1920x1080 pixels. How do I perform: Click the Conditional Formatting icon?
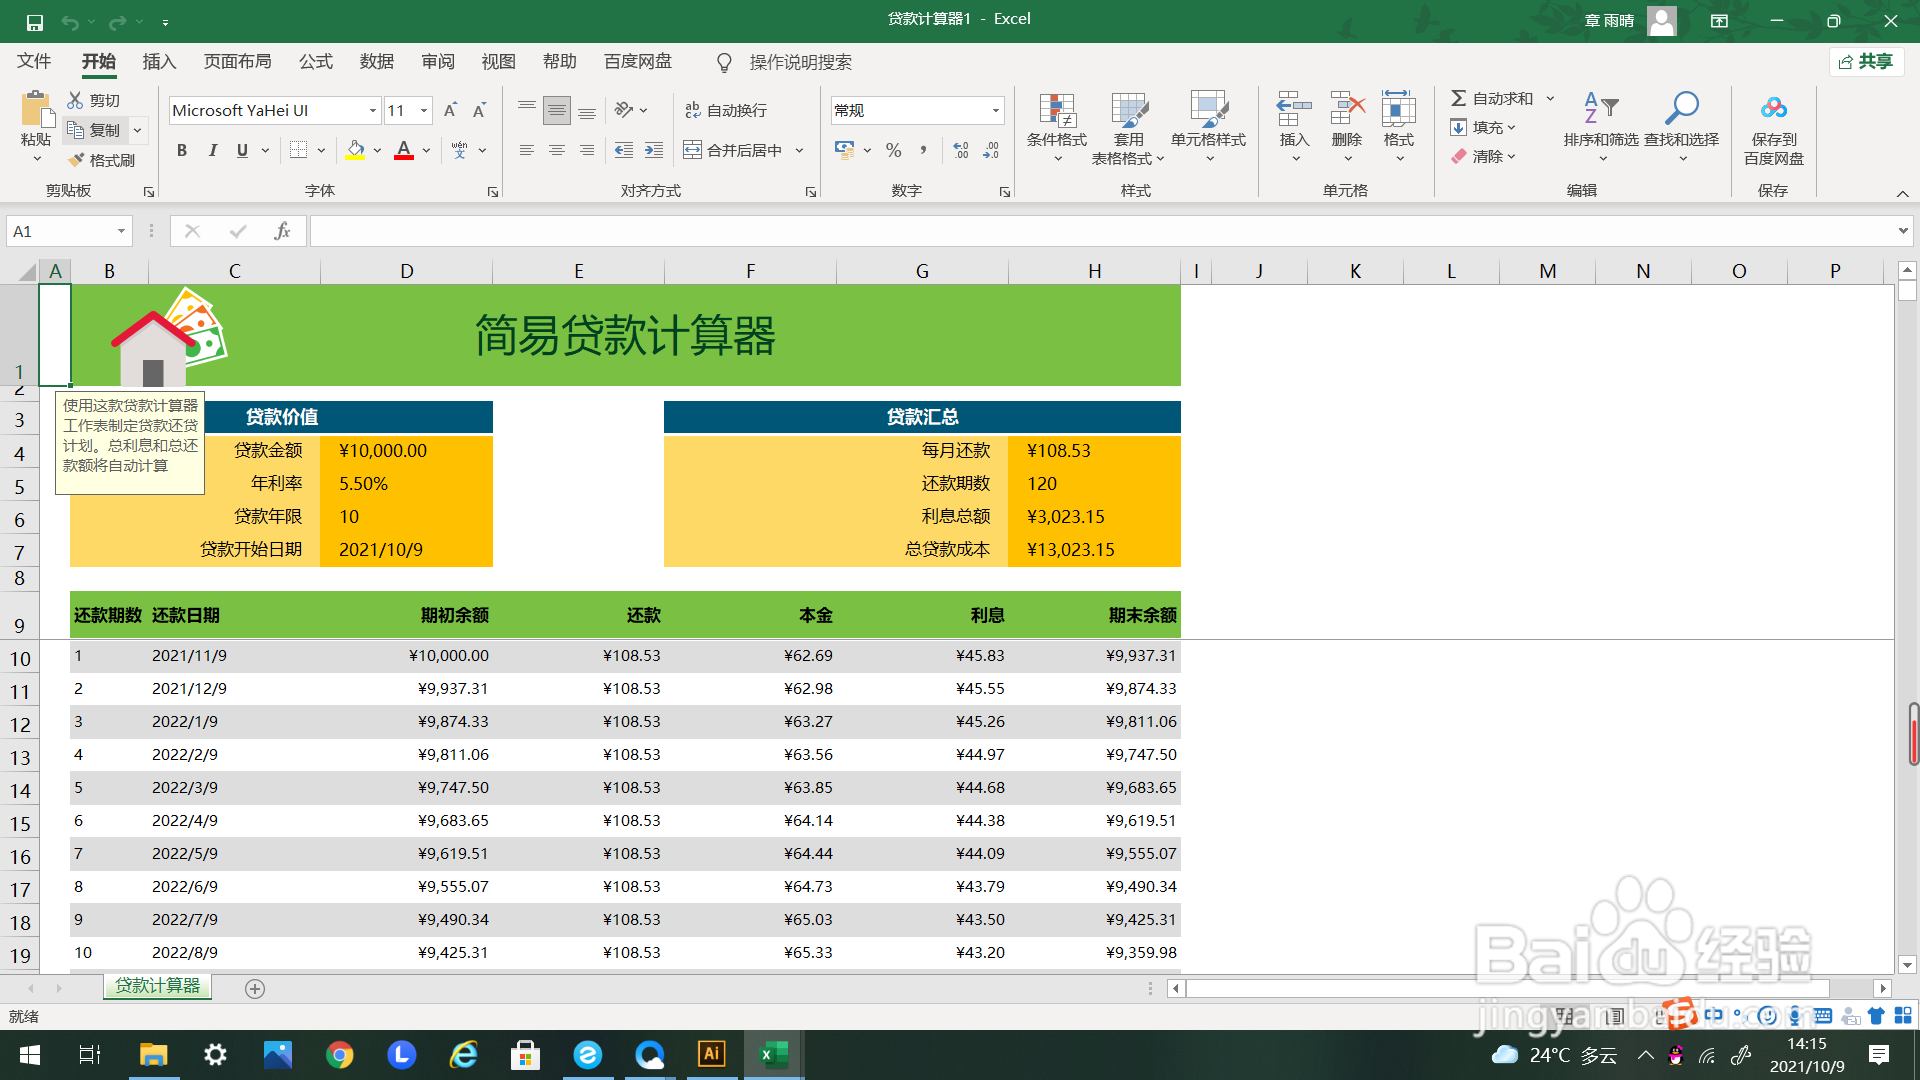point(1056,112)
